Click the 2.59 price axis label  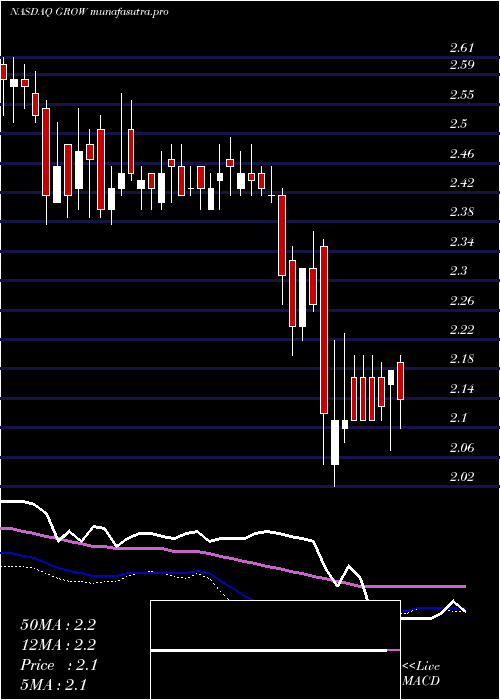pyautogui.click(x=462, y=65)
